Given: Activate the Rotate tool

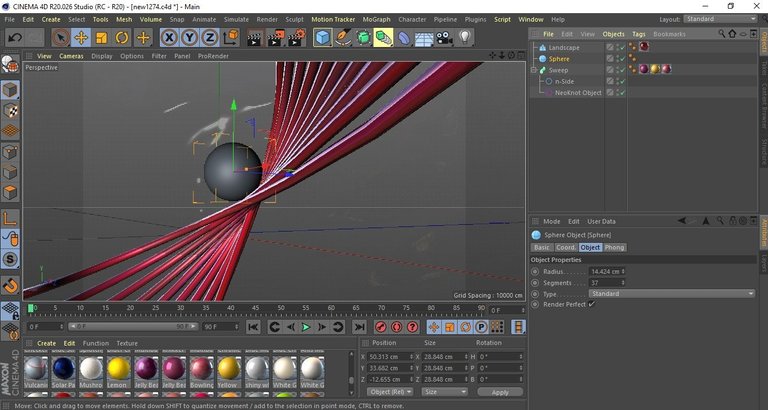Looking at the screenshot, I should point(122,38).
